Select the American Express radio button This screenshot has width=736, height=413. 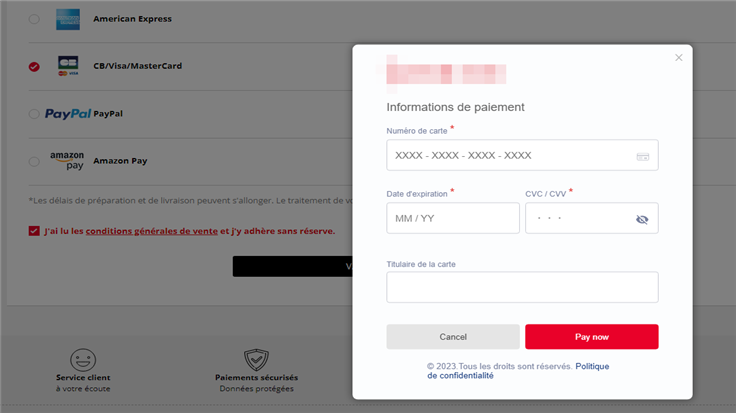pos(35,19)
